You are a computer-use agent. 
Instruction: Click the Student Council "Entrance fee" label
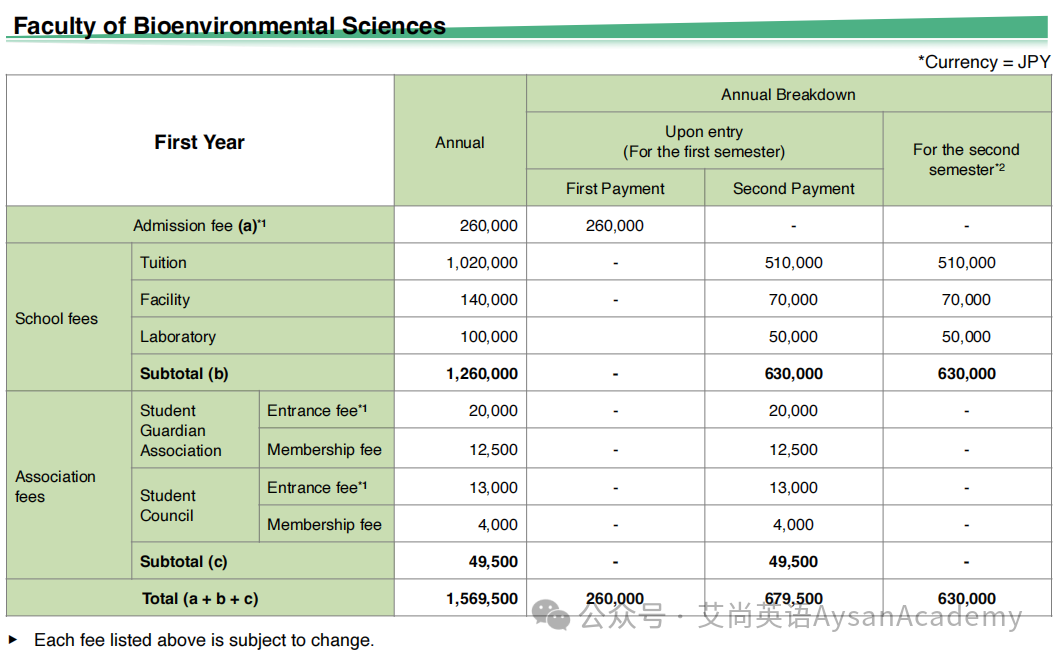point(317,488)
